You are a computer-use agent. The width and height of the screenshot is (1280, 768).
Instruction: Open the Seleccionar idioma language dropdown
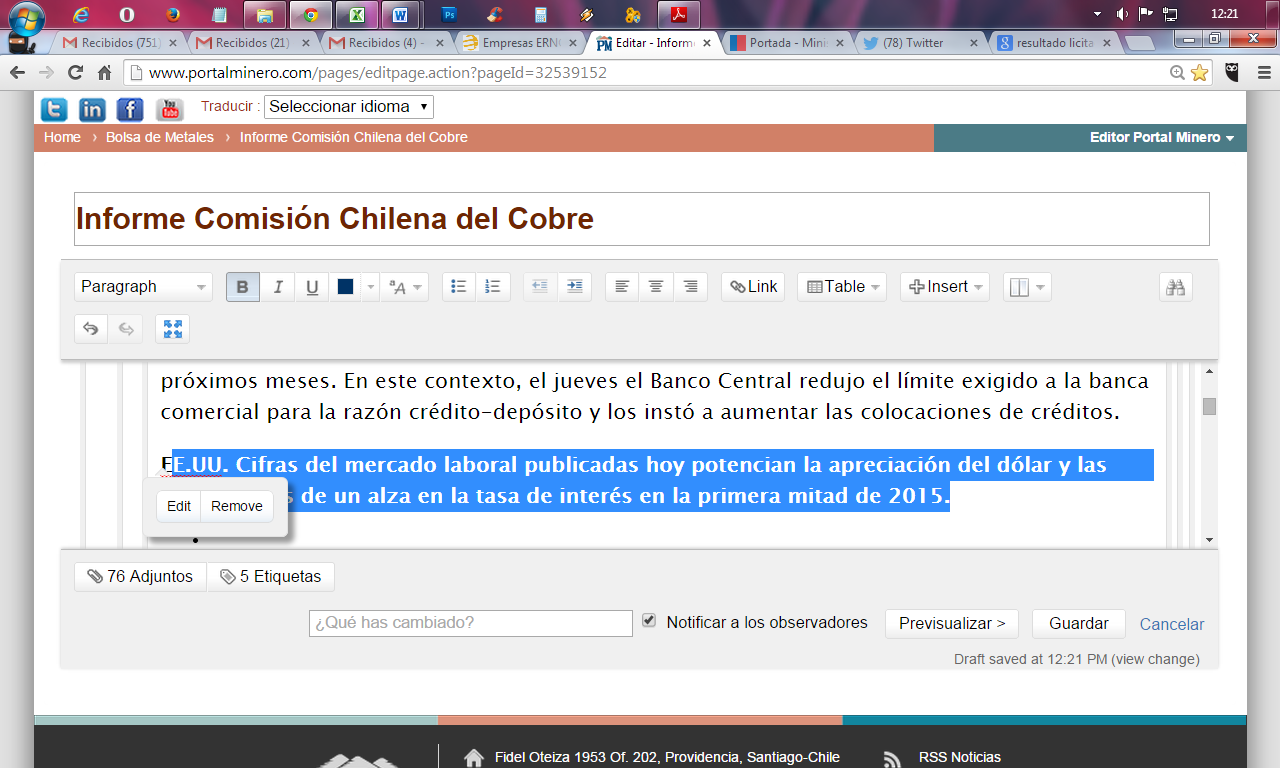(x=348, y=107)
